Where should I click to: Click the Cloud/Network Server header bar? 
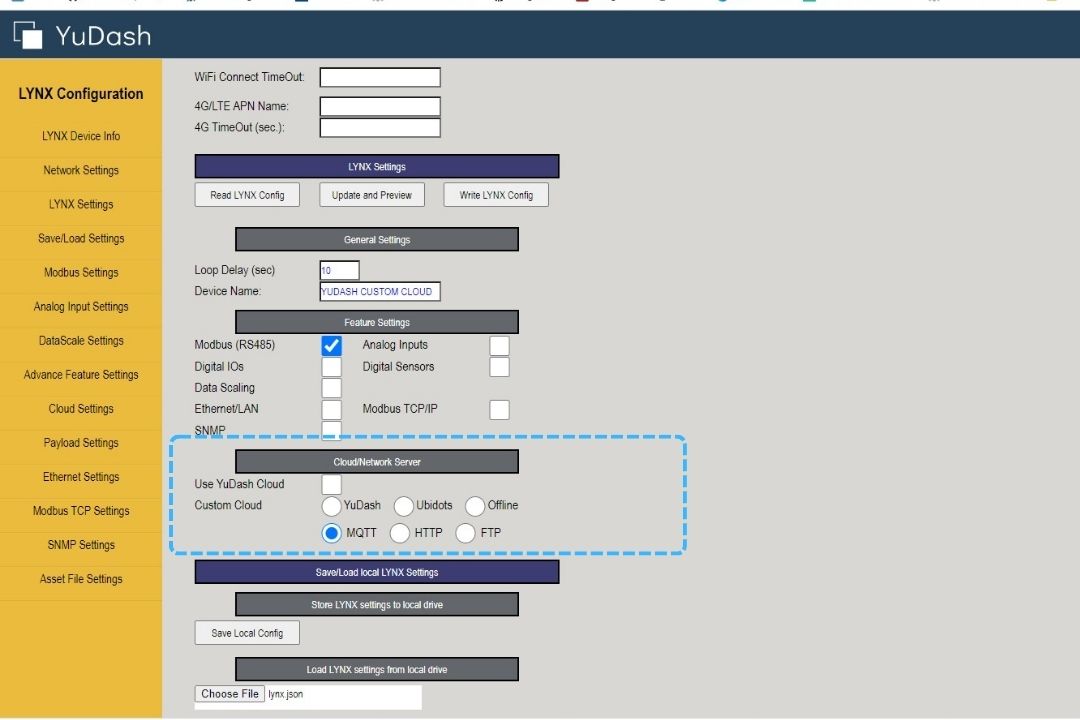377,462
